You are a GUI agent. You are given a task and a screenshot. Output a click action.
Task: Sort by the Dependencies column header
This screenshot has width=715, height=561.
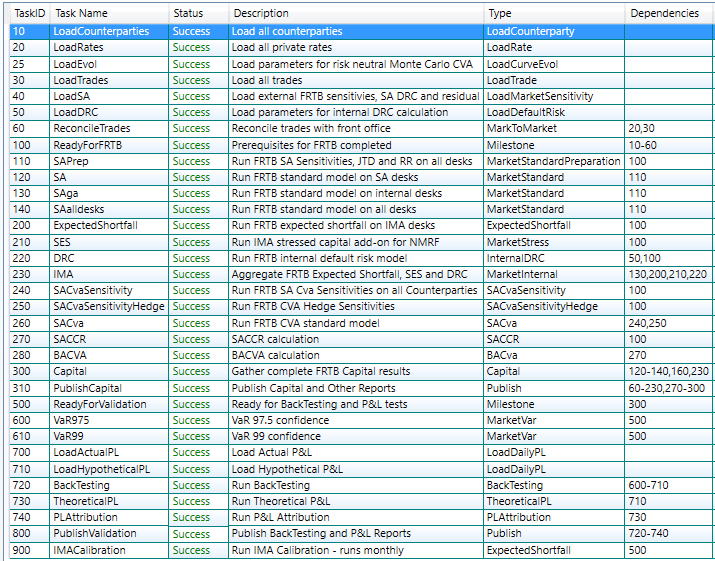click(668, 14)
